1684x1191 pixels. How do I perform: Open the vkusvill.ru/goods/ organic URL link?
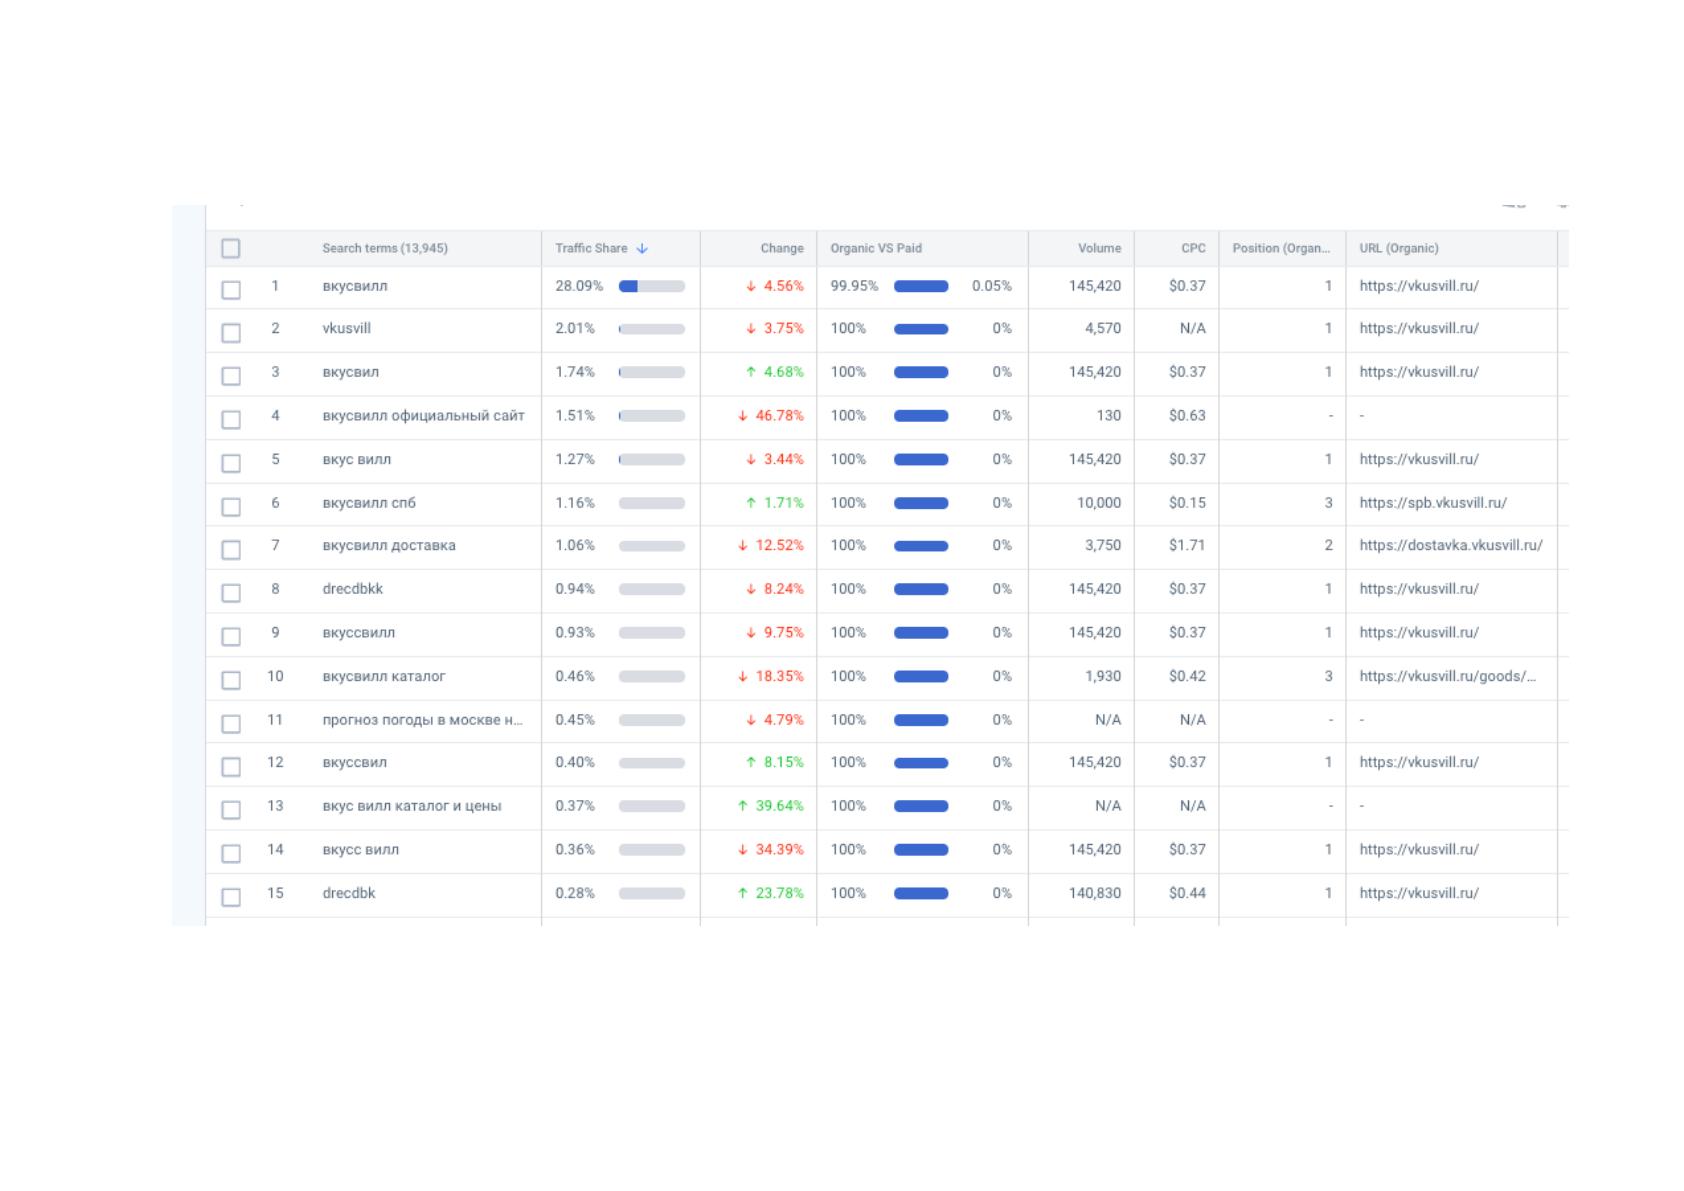pos(1447,677)
